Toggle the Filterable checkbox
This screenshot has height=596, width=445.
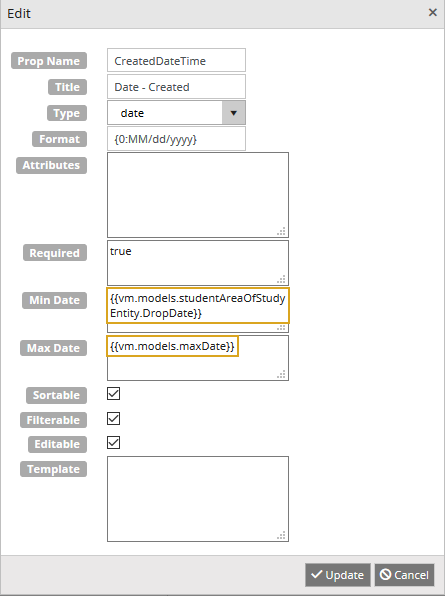(114, 418)
